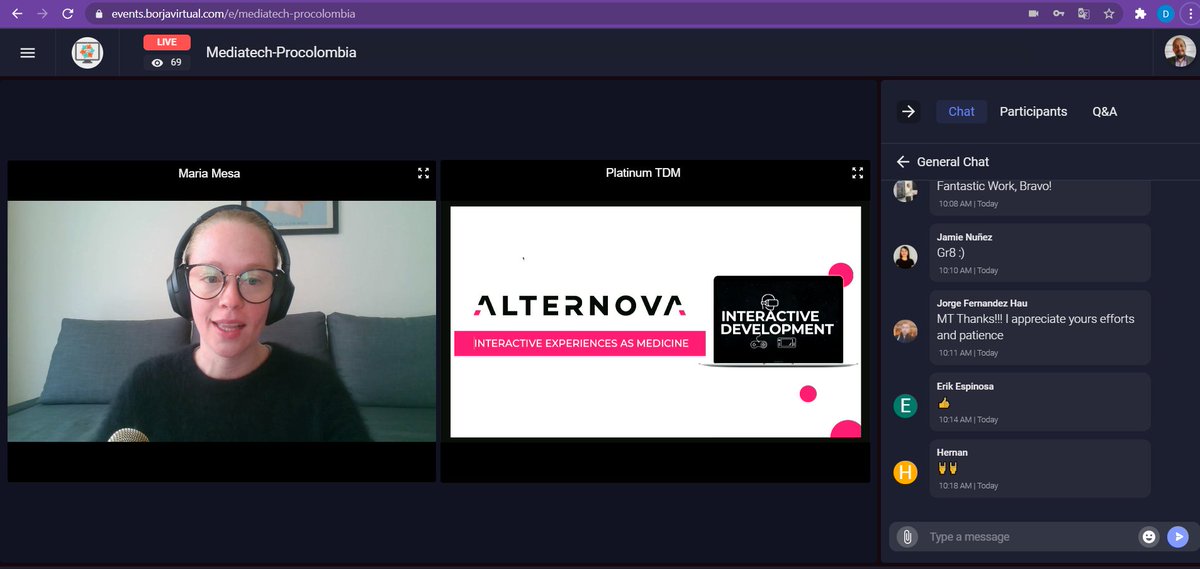This screenshot has height=569, width=1200.
Task: Open the user profile photo at top right
Action: click(1180, 52)
